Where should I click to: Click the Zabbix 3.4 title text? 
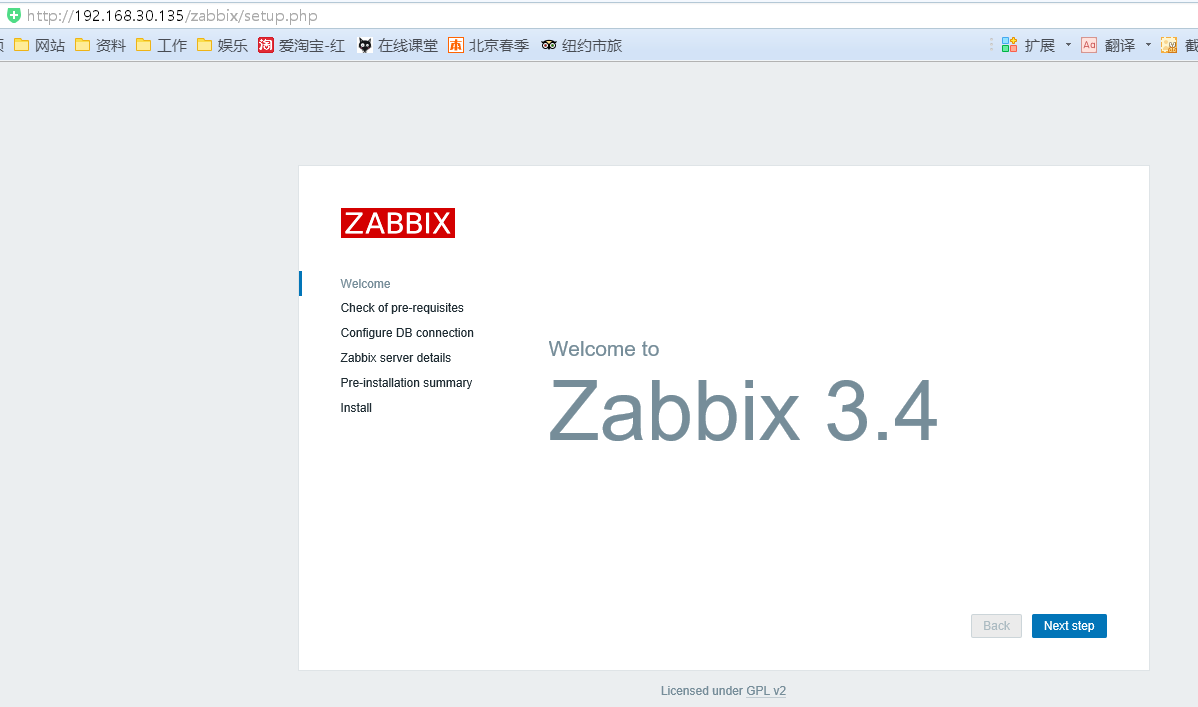(x=743, y=411)
